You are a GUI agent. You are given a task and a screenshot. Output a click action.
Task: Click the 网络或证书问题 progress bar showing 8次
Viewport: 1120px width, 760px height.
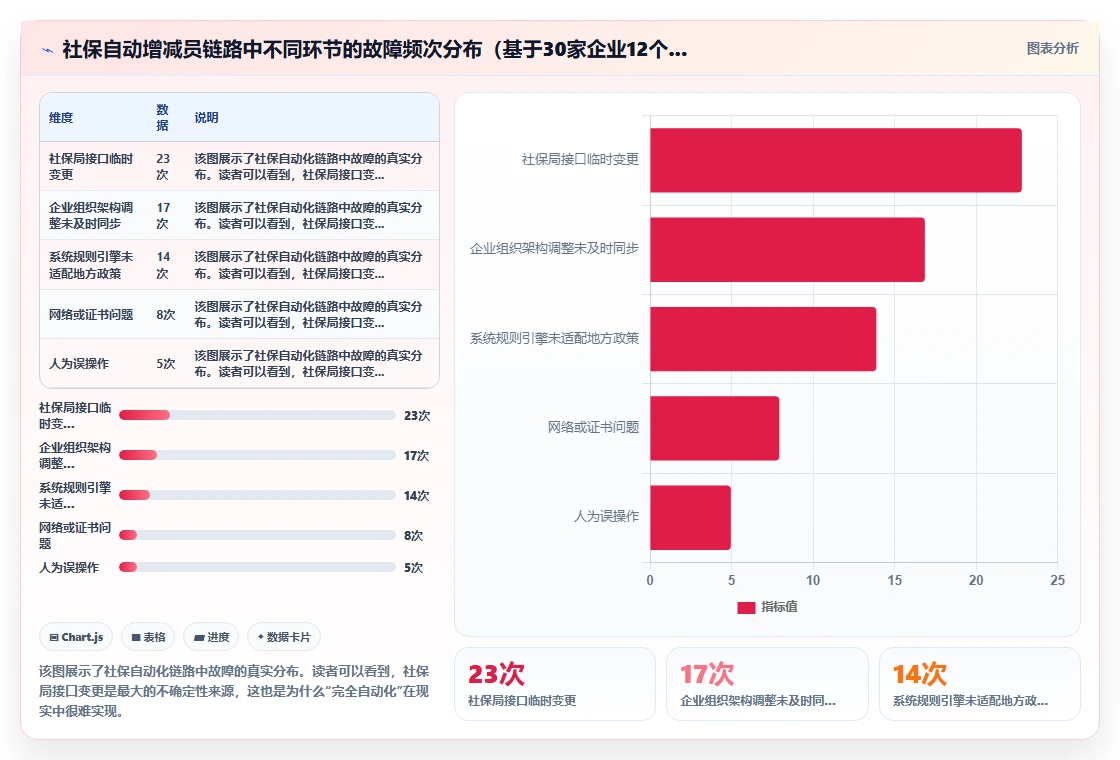pyautogui.click(x=257, y=535)
